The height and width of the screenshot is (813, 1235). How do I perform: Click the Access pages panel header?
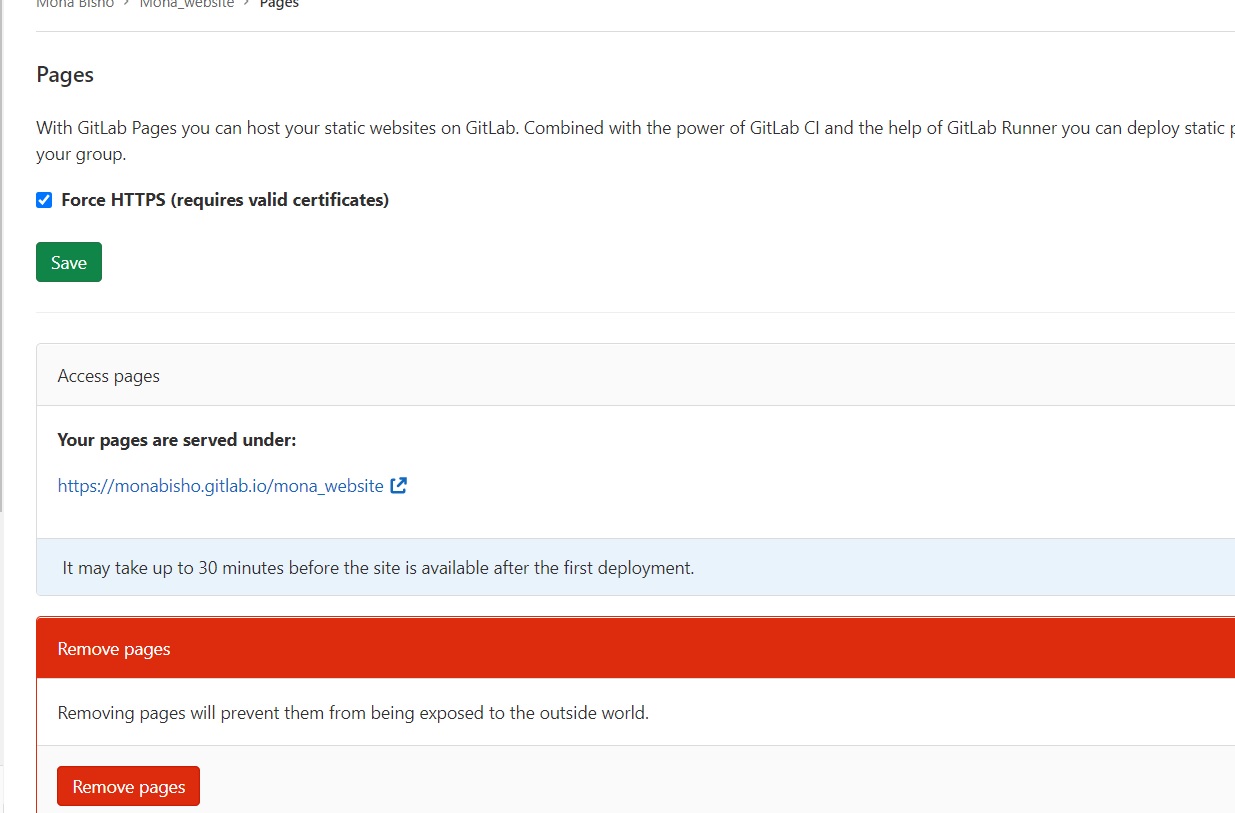[636, 375]
